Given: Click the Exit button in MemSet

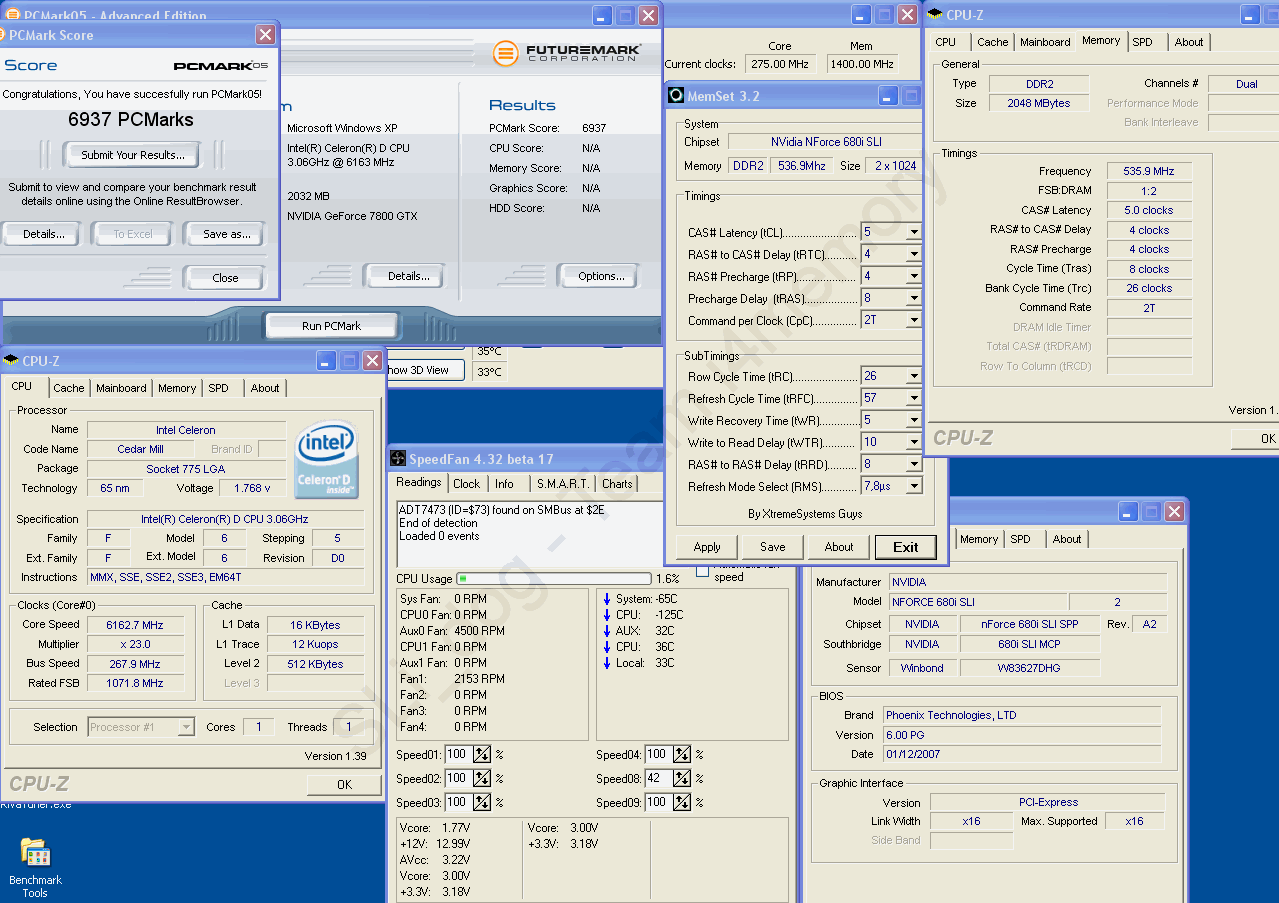Looking at the screenshot, I should coord(906,547).
